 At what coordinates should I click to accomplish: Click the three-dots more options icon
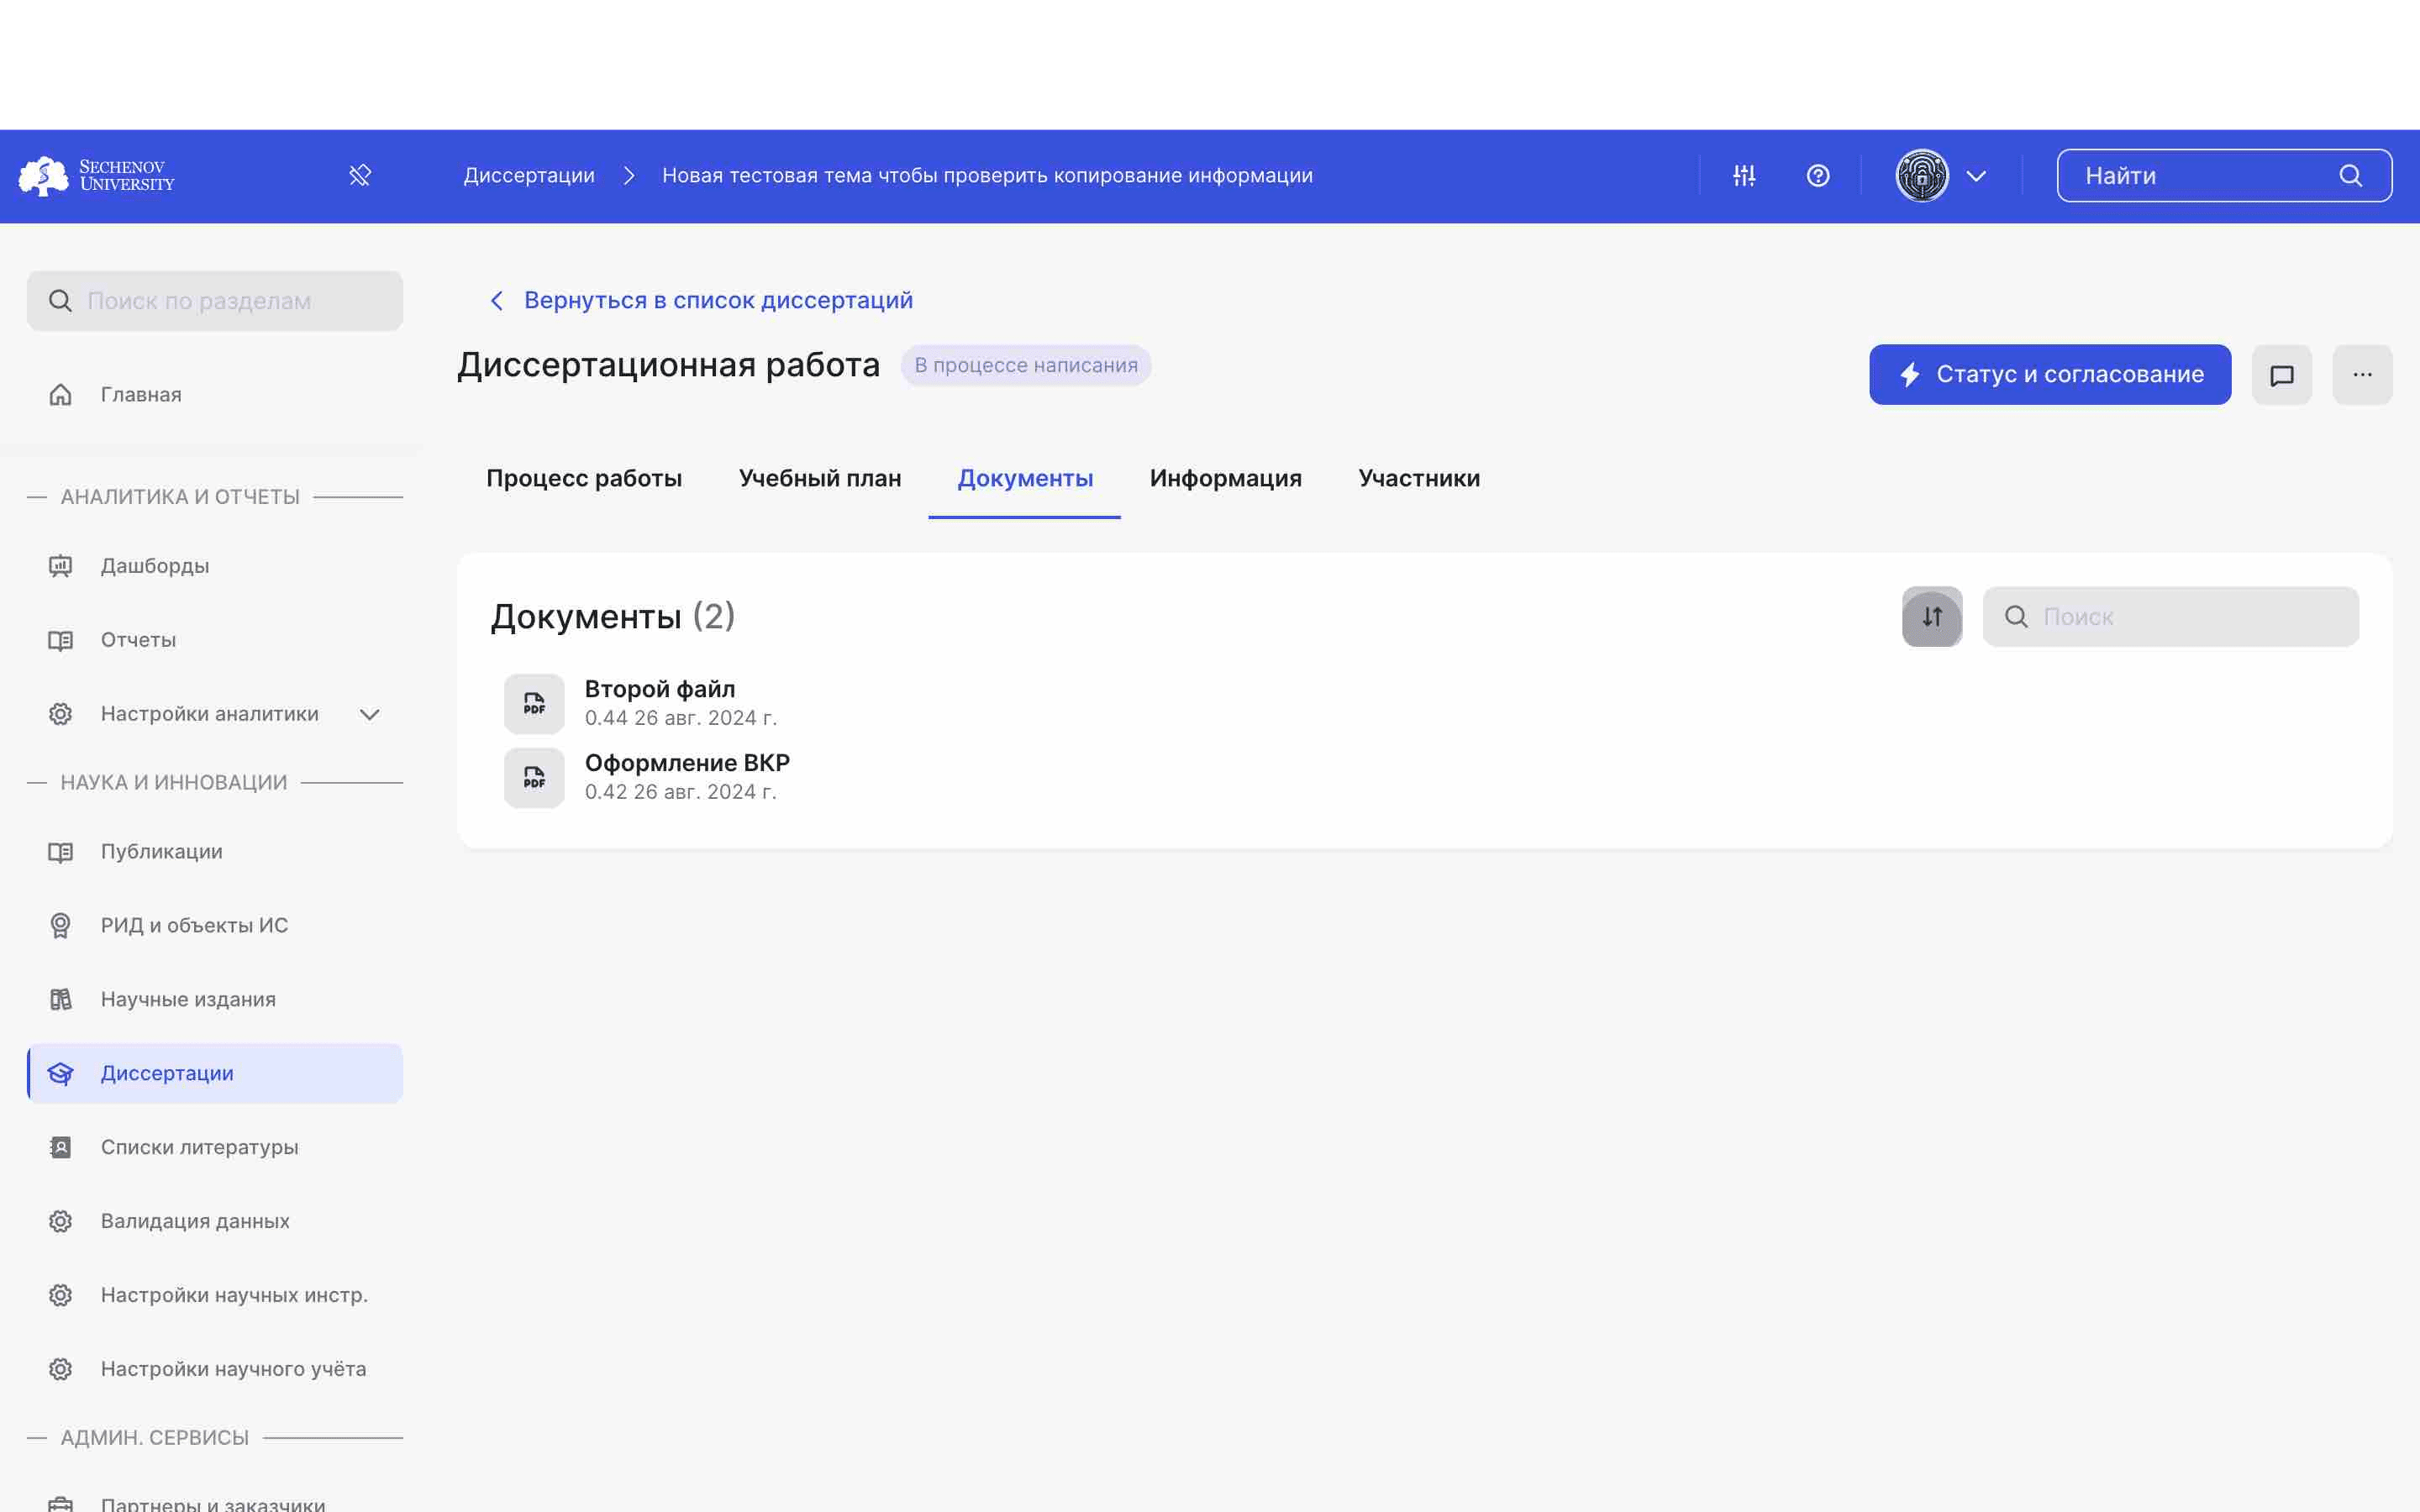(2363, 373)
